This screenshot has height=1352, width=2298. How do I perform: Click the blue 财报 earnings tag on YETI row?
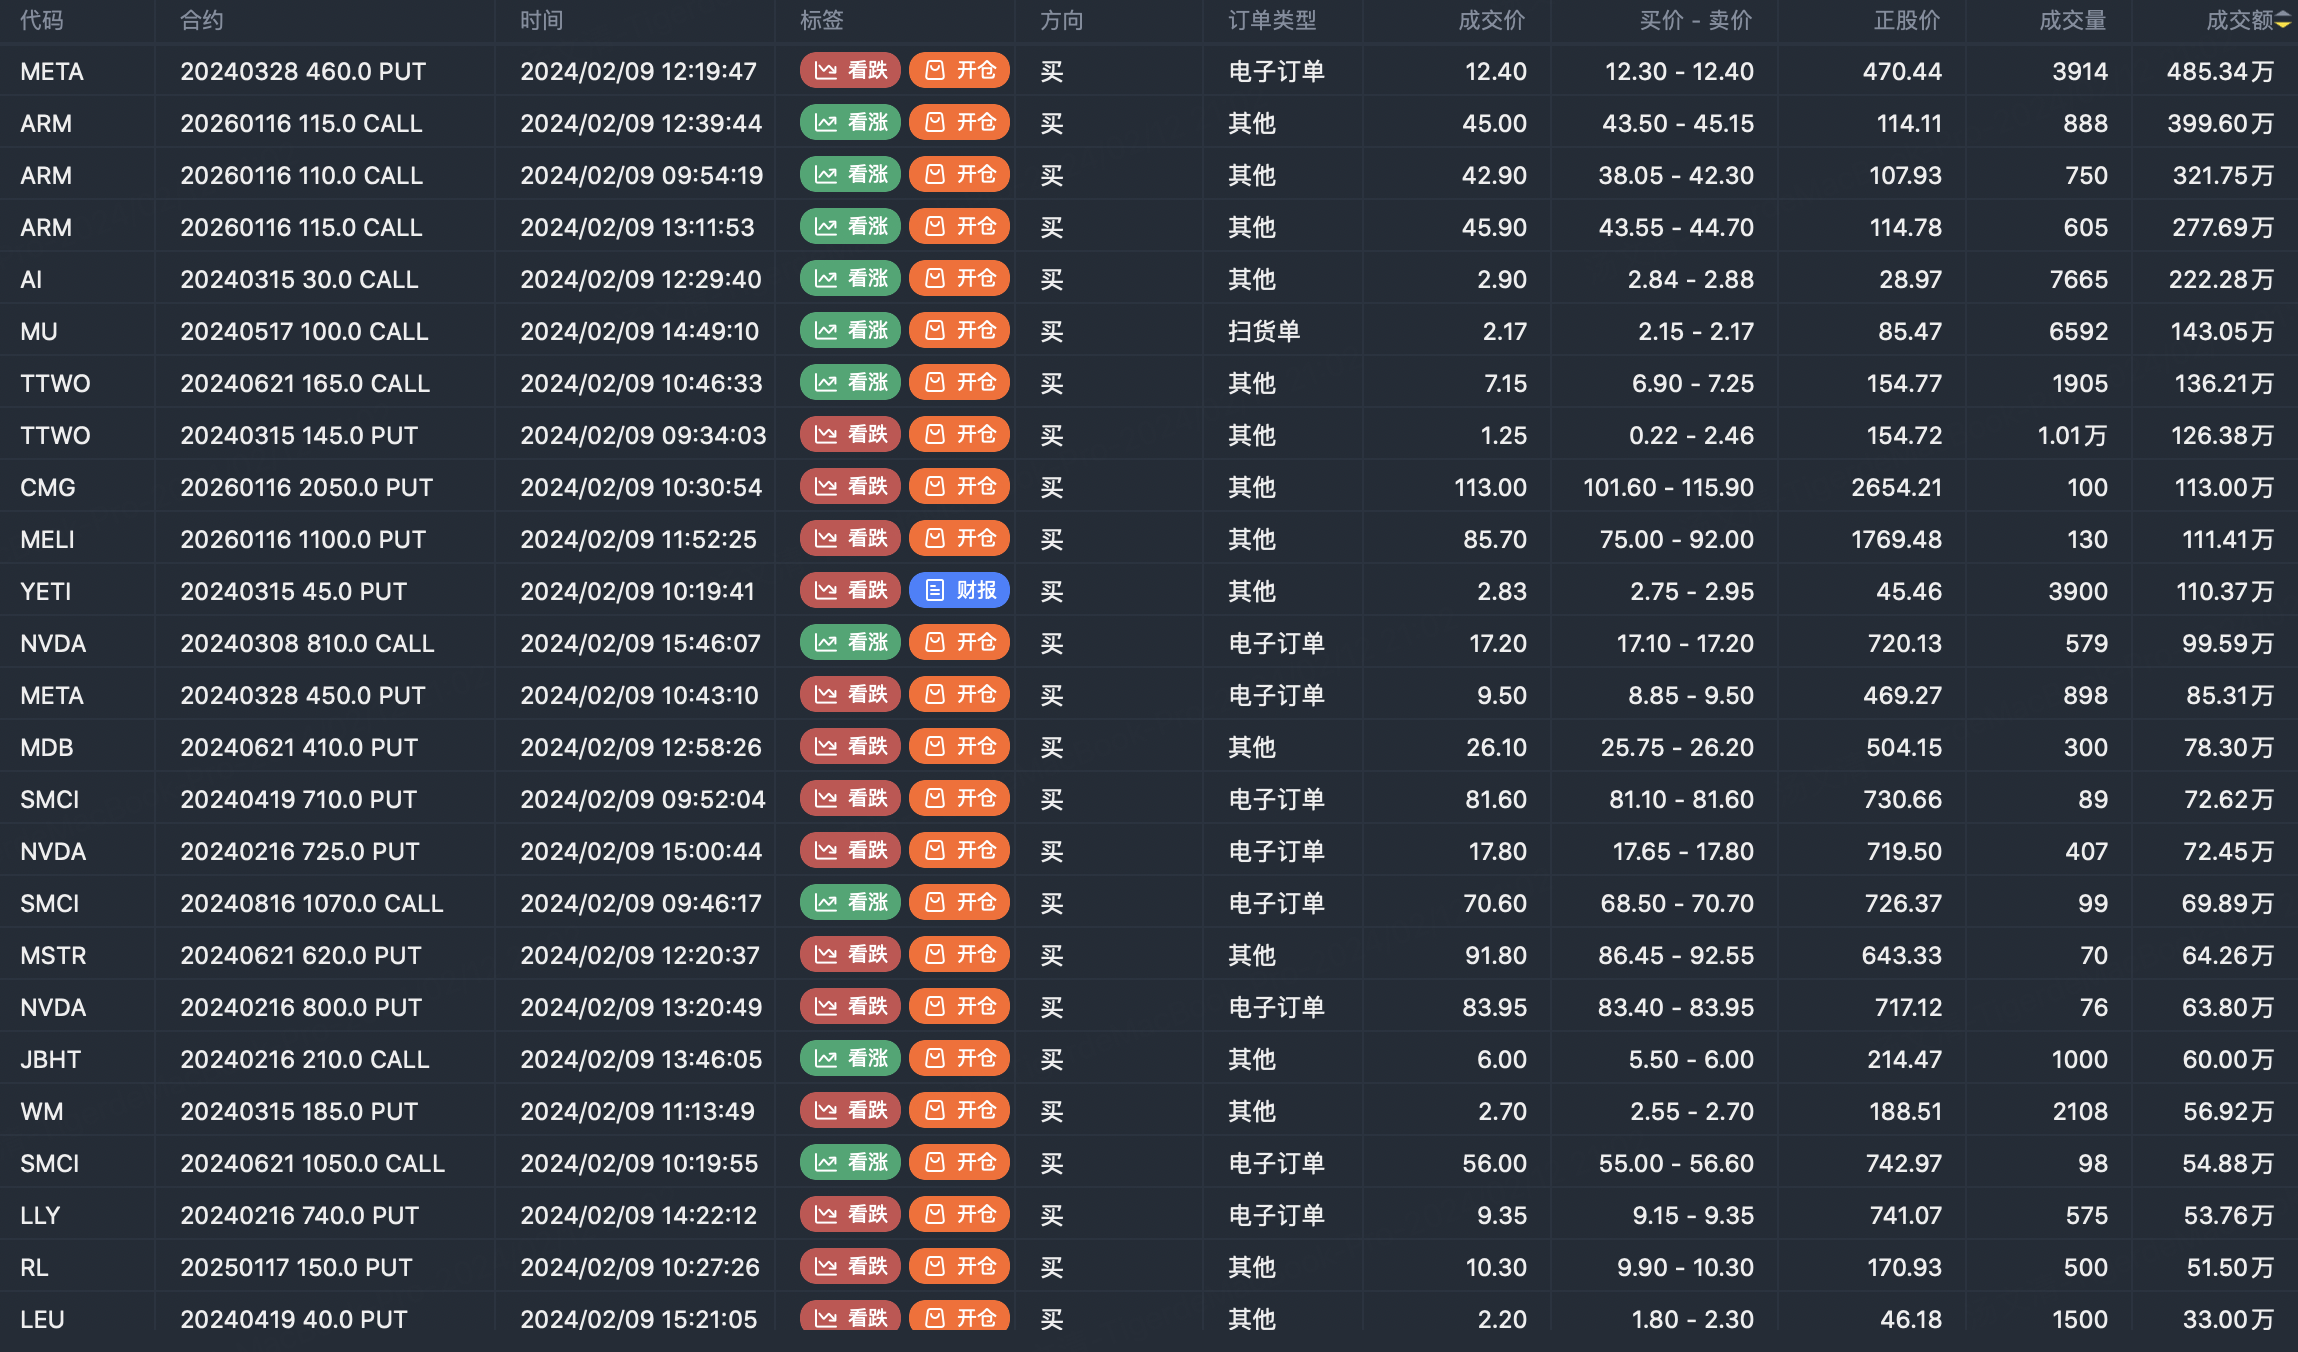pos(959,591)
